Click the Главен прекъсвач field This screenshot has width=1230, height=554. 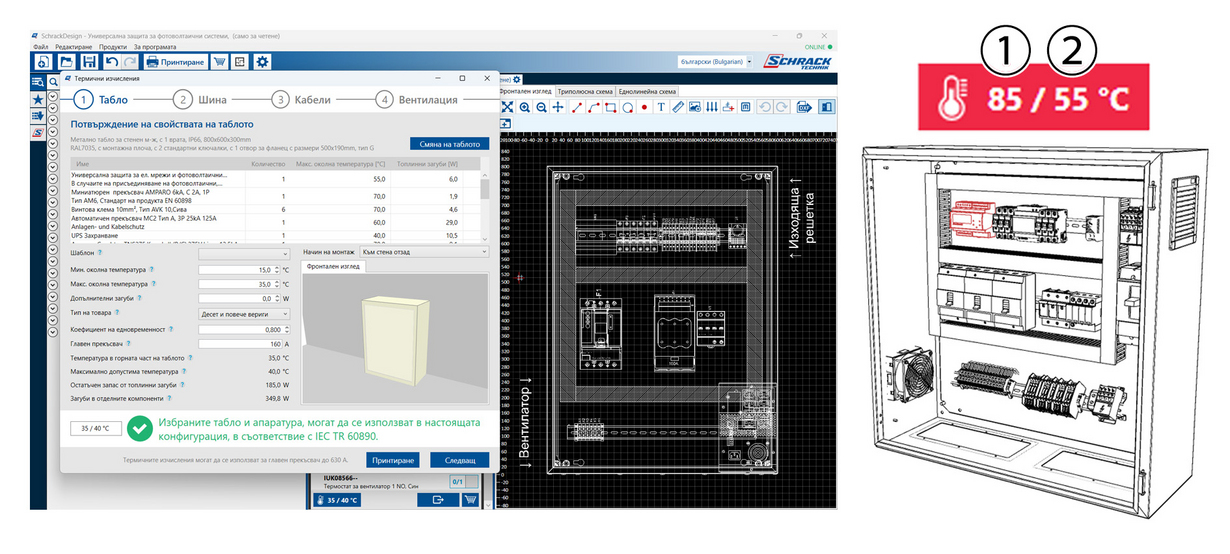pyautogui.click(x=240, y=343)
